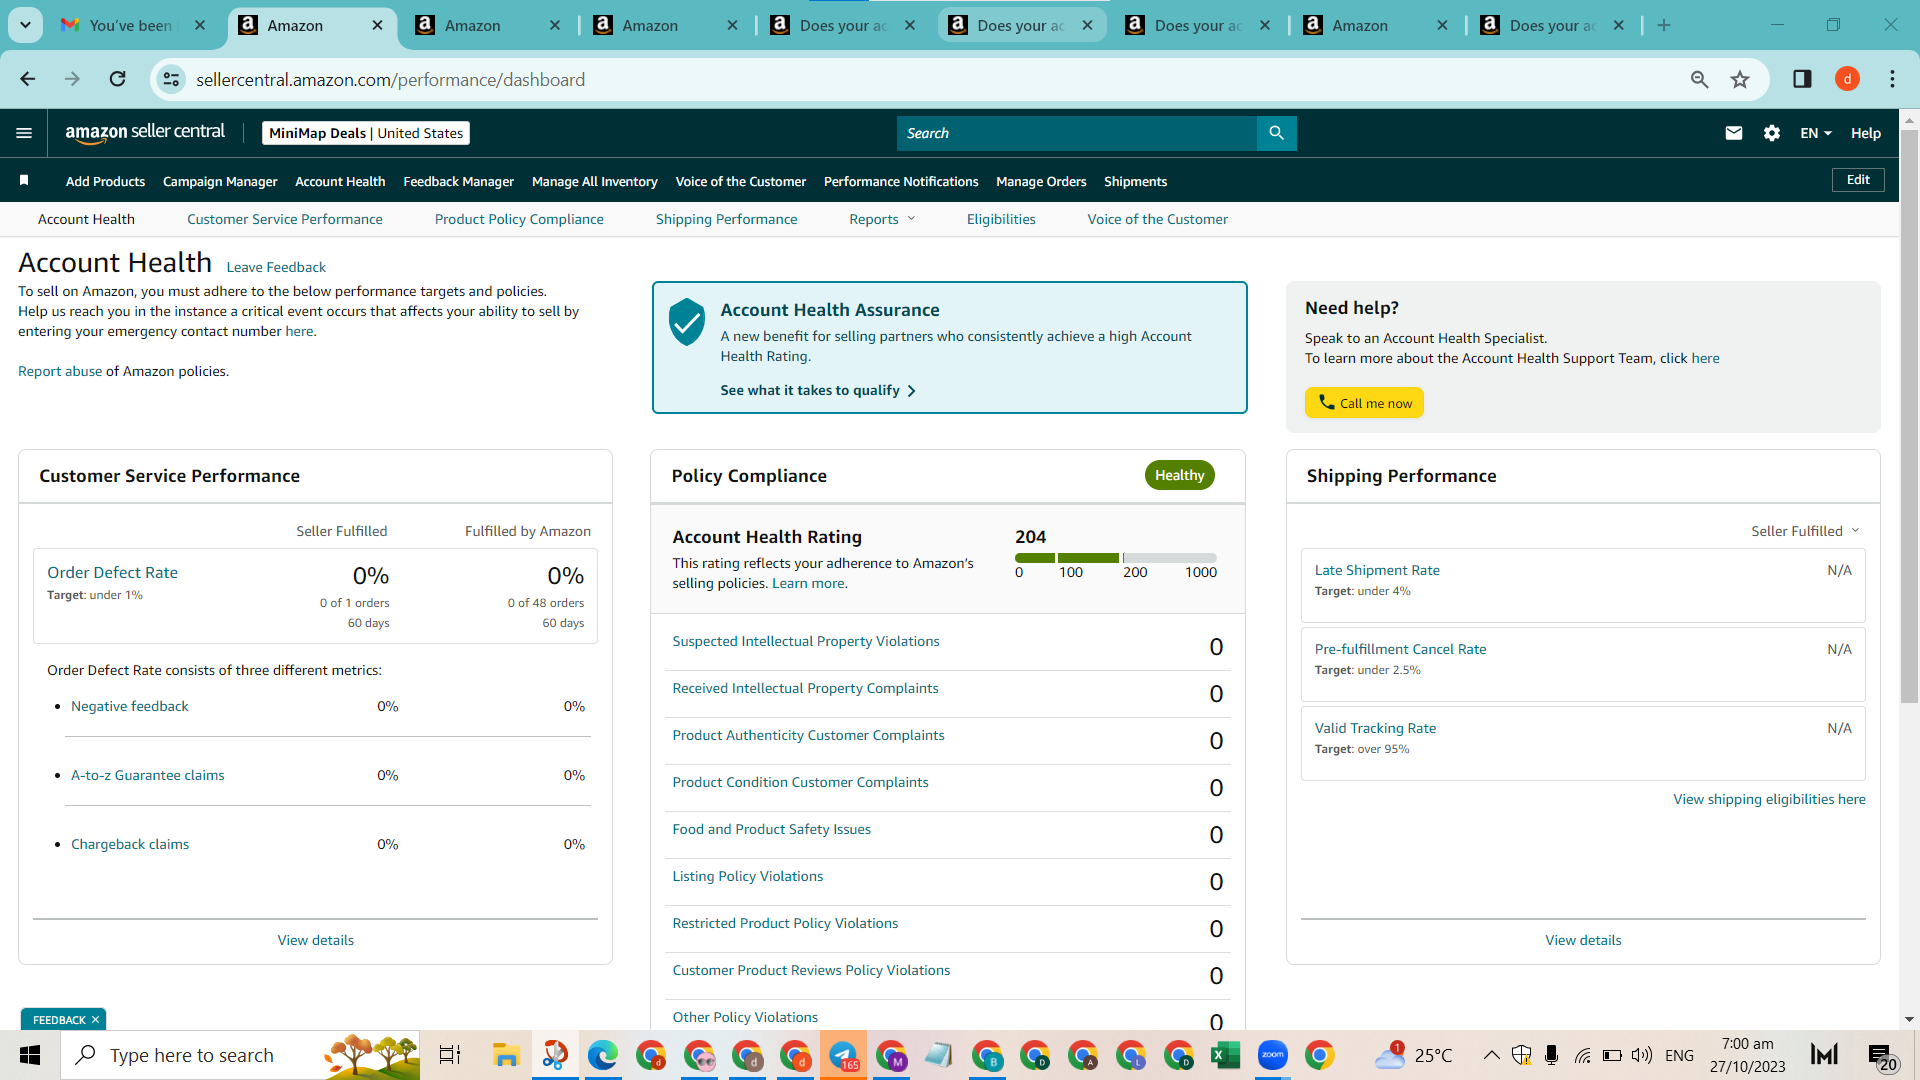Open a new browser tab
Screen dimensions: 1920x1080
click(x=1664, y=25)
